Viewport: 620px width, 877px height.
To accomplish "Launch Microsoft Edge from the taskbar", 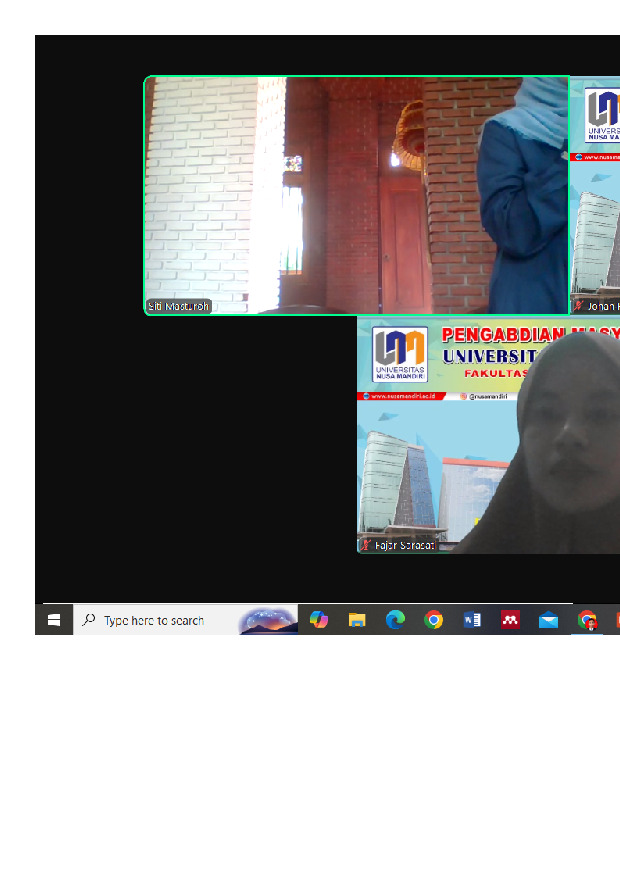I will coord(395,620).
